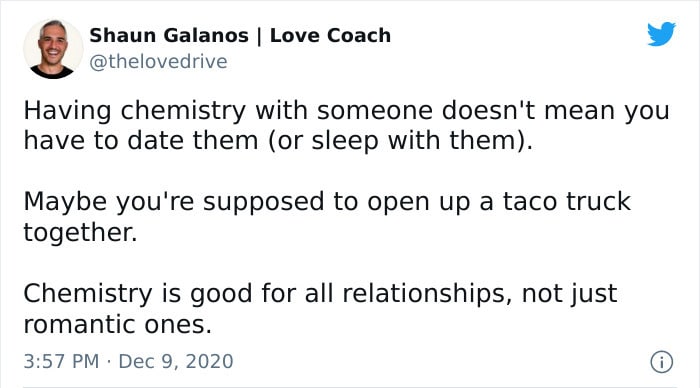
Task: Click the words "taco truck"
Action: [x=567, y=201]
